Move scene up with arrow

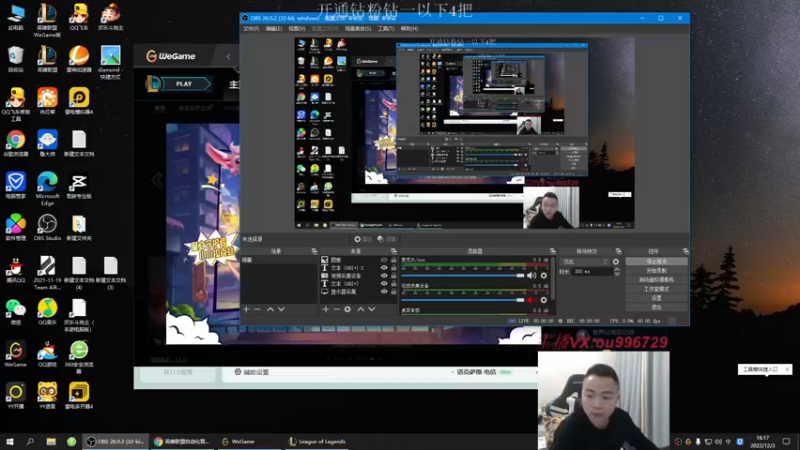[270, 309]
